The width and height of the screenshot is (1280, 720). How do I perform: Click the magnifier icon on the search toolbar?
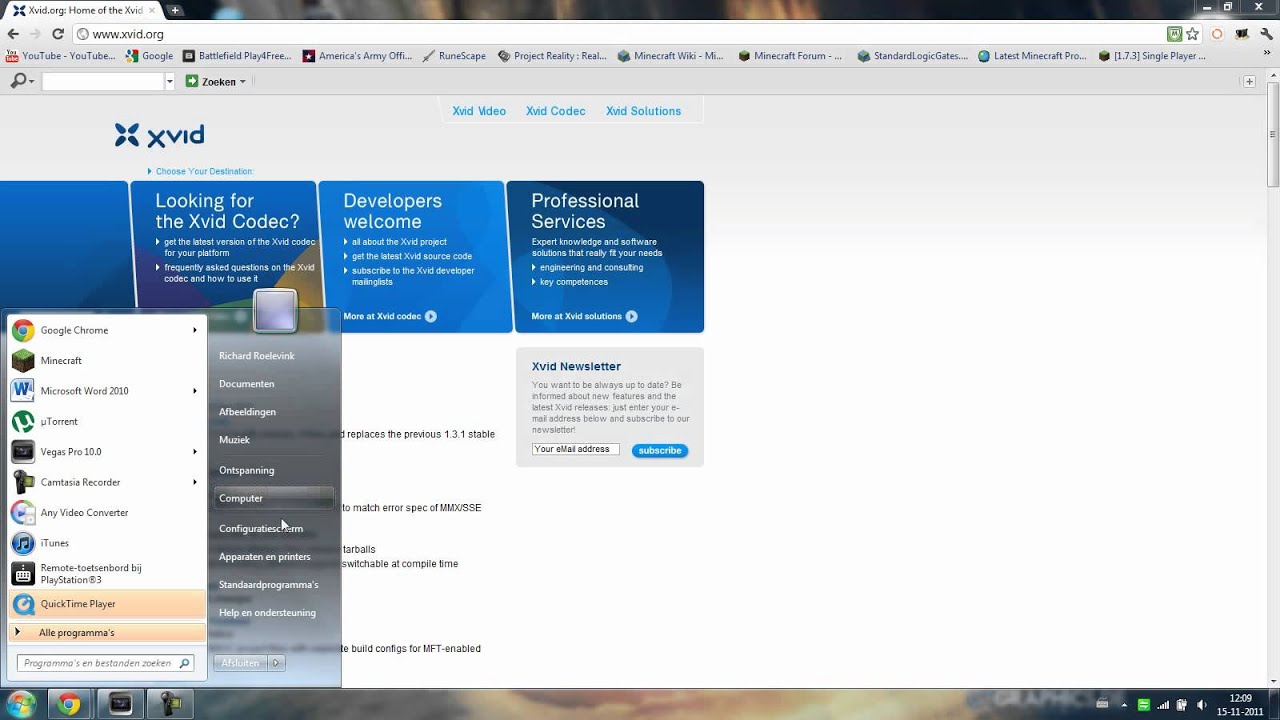pos(18,81)
